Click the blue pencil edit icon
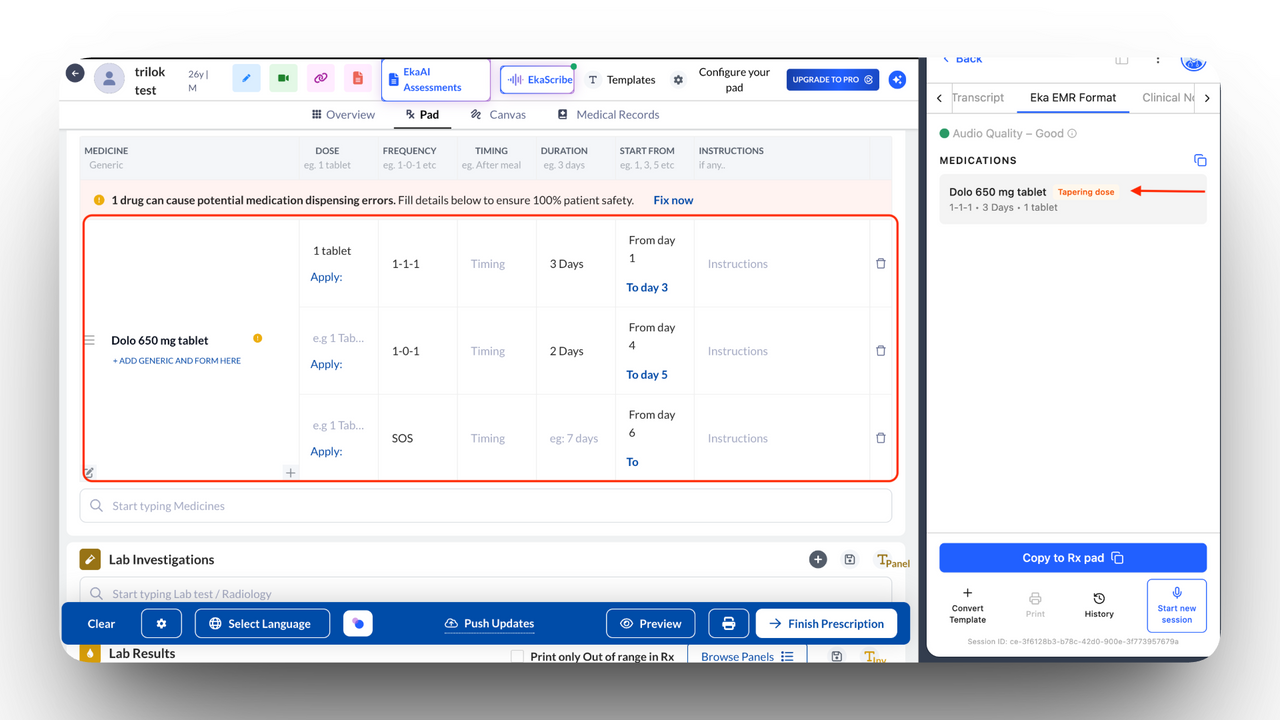The height and width of the screenshot is (720, 1280). pyautogui.click(x=246, y=78)
